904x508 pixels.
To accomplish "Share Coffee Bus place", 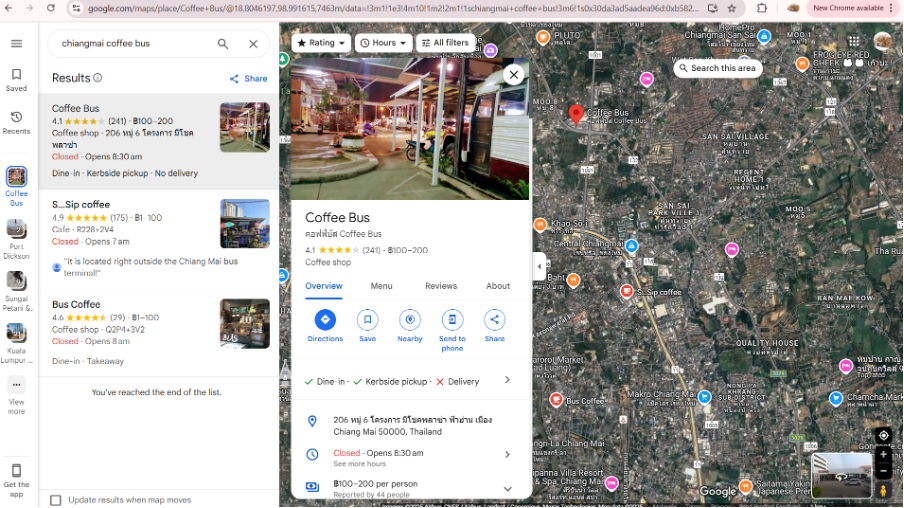I will (x=495, y=319).
